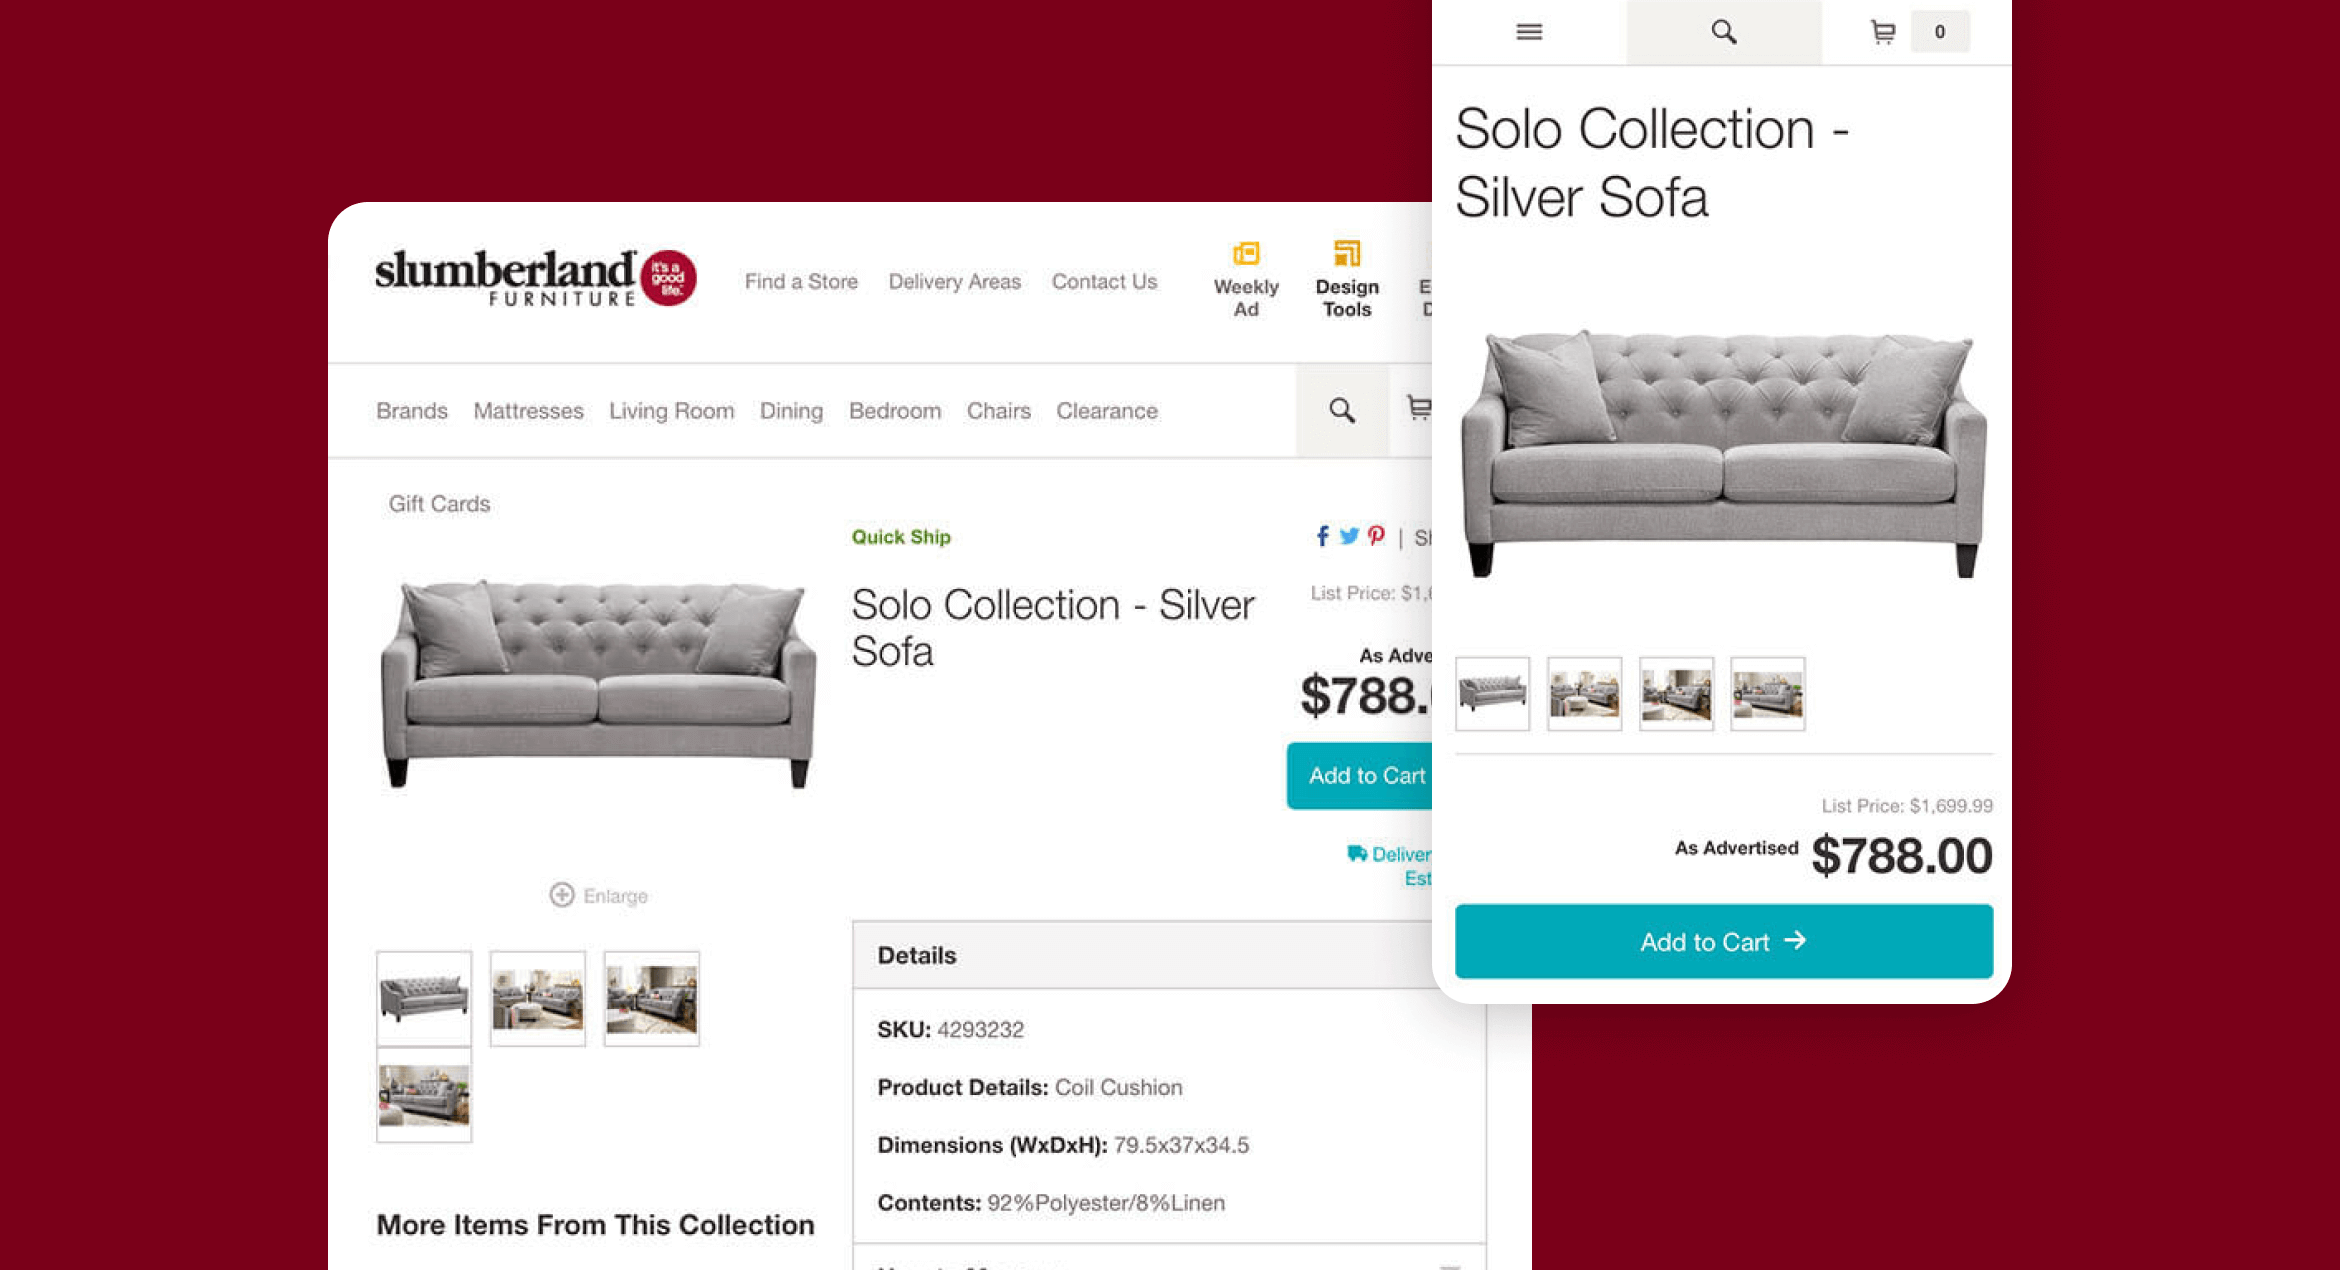Image resolution: width=2340 pixels, height=1270 pixels.
Task: Toggle the mobile hamburger menu
Action: tap(1527, 31)
